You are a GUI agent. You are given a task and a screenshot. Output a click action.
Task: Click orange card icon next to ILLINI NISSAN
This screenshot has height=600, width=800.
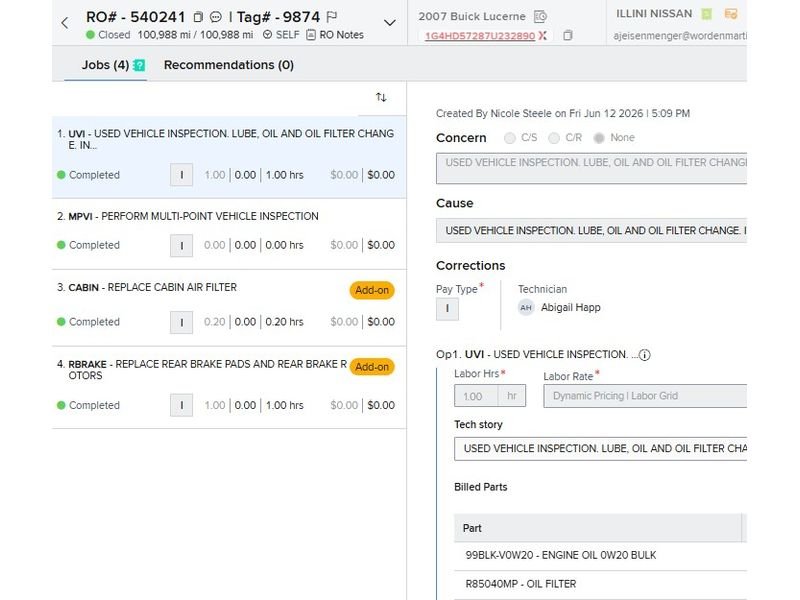pyautogui.click(x=731, y=14)
